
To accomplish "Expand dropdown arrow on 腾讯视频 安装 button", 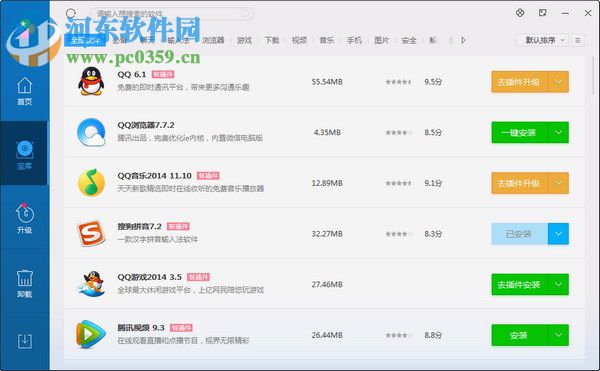I will [558, 335].
